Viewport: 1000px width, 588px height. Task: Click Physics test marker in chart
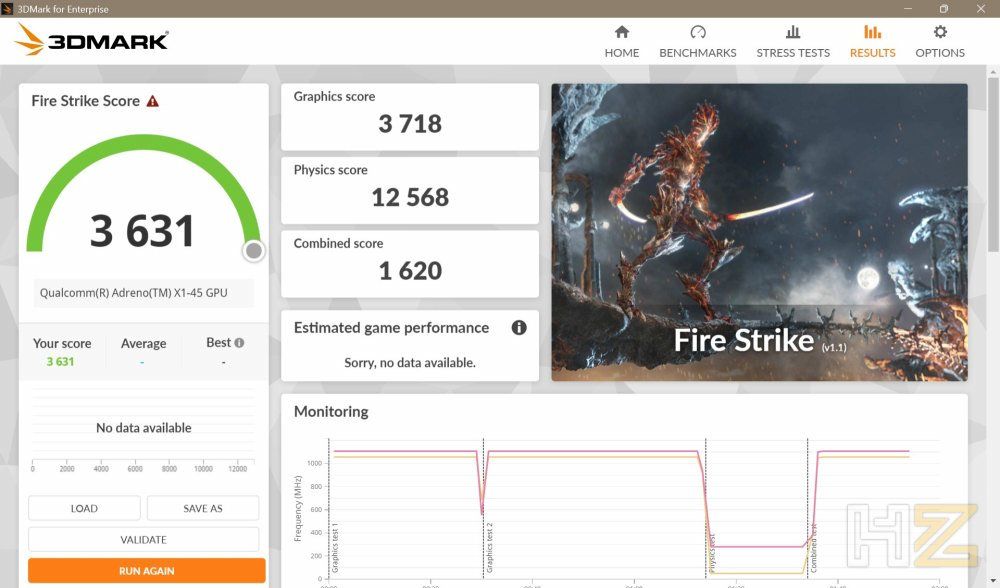click(x=712, y=552)
